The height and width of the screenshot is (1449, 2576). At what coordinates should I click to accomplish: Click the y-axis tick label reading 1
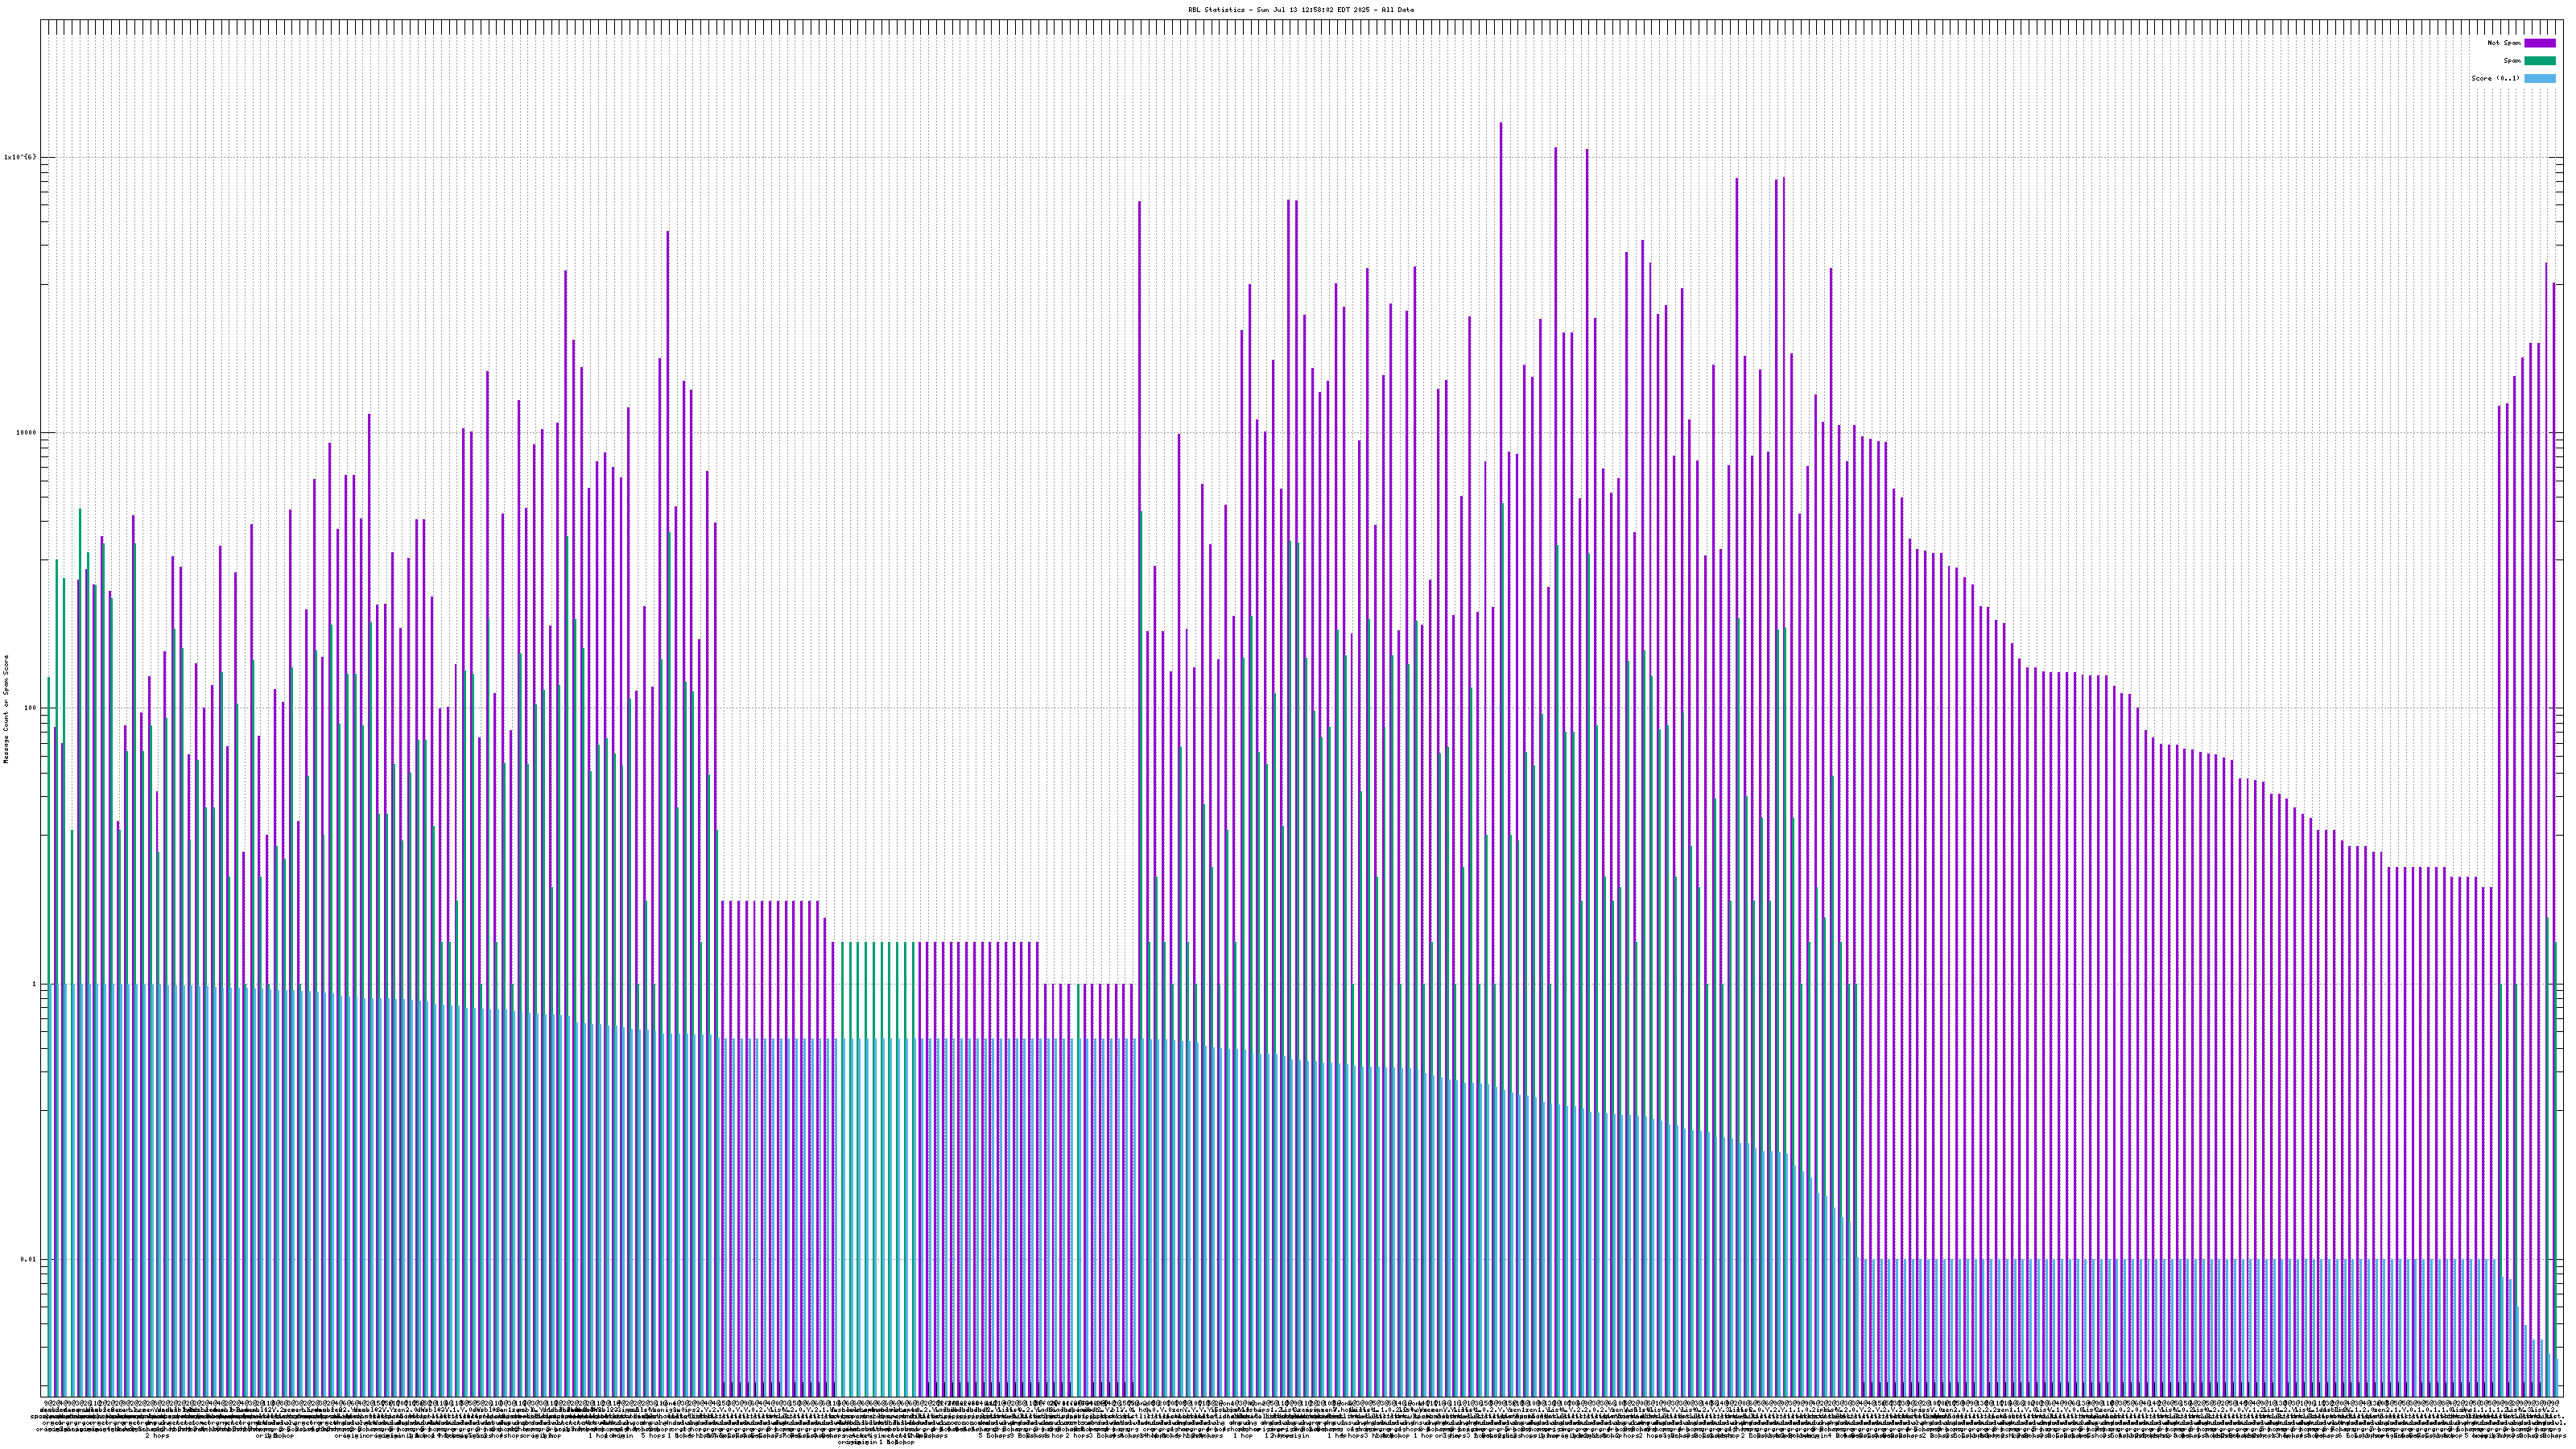(35, 984)
